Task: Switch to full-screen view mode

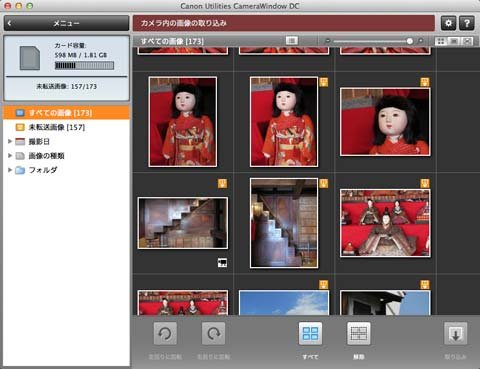Action: pos(467,41)
